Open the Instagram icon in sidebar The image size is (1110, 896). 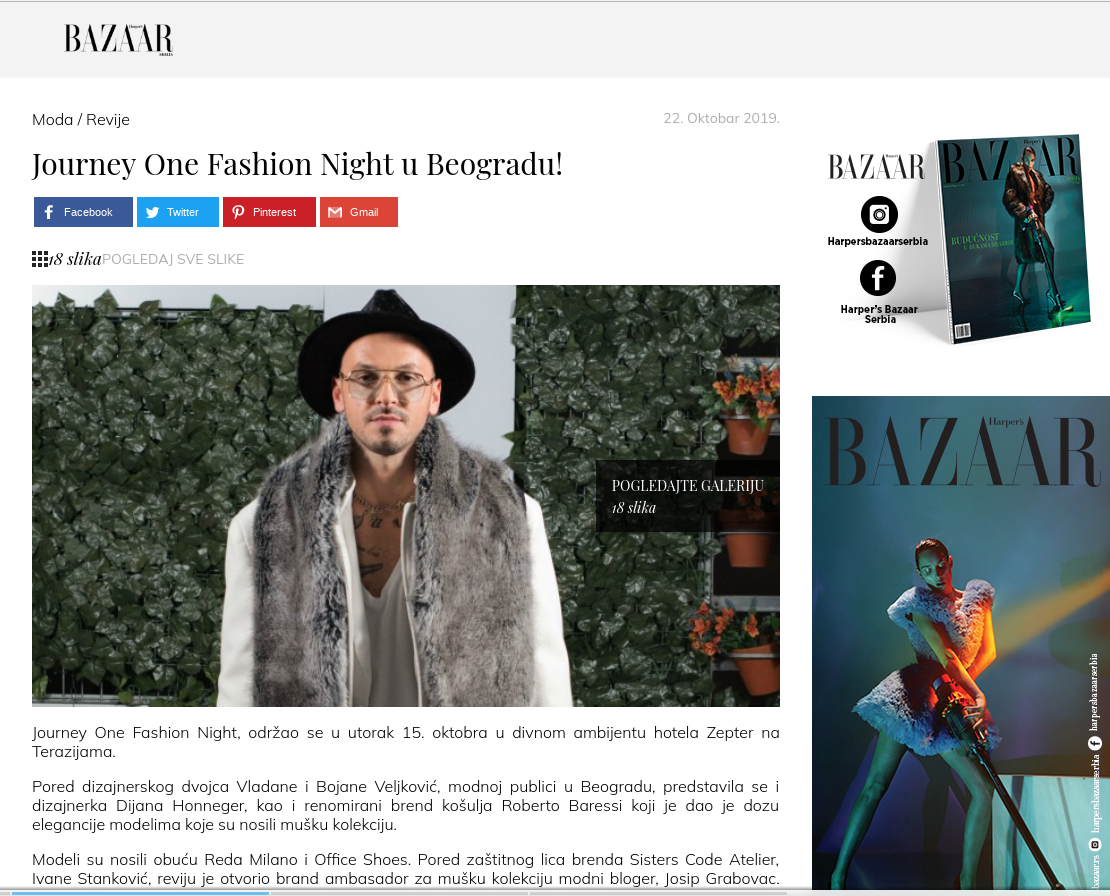pos(879,214)
